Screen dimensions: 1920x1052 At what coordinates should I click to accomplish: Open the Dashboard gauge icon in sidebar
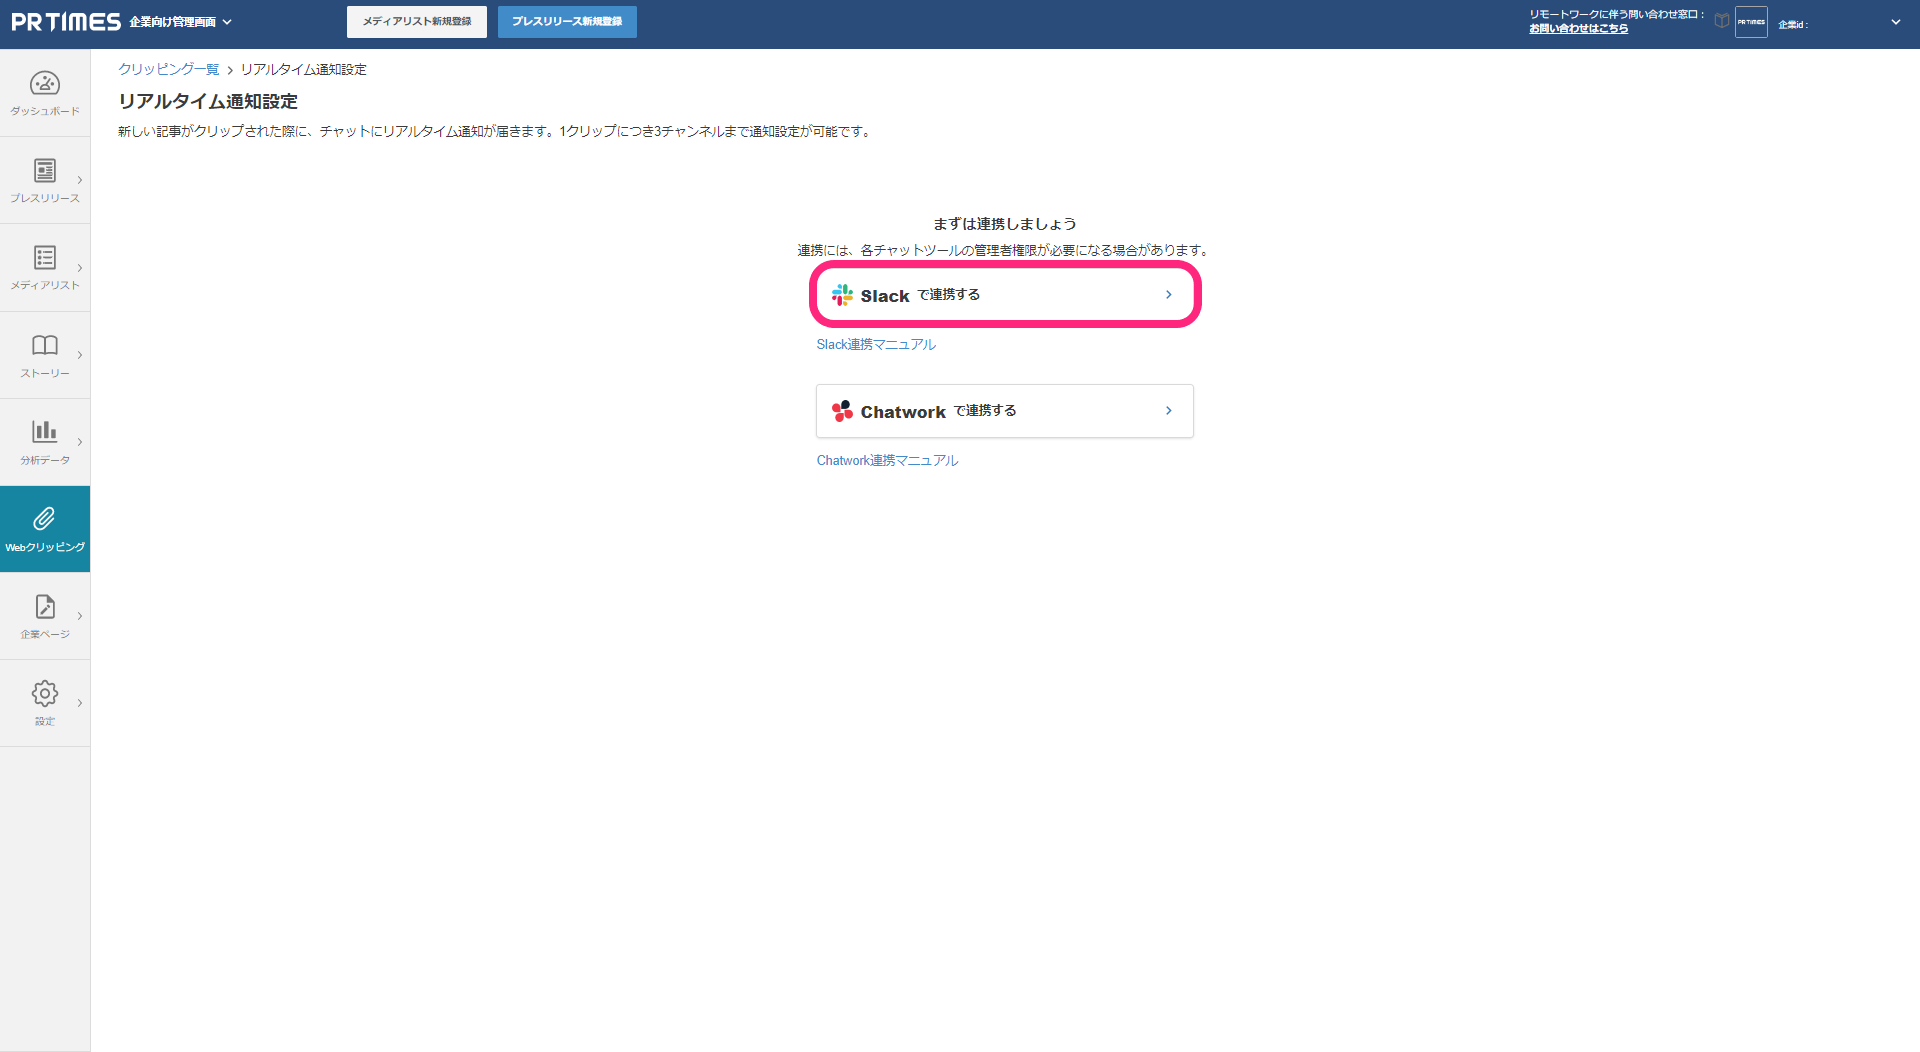pyautogui.click(x=45, y=84)
